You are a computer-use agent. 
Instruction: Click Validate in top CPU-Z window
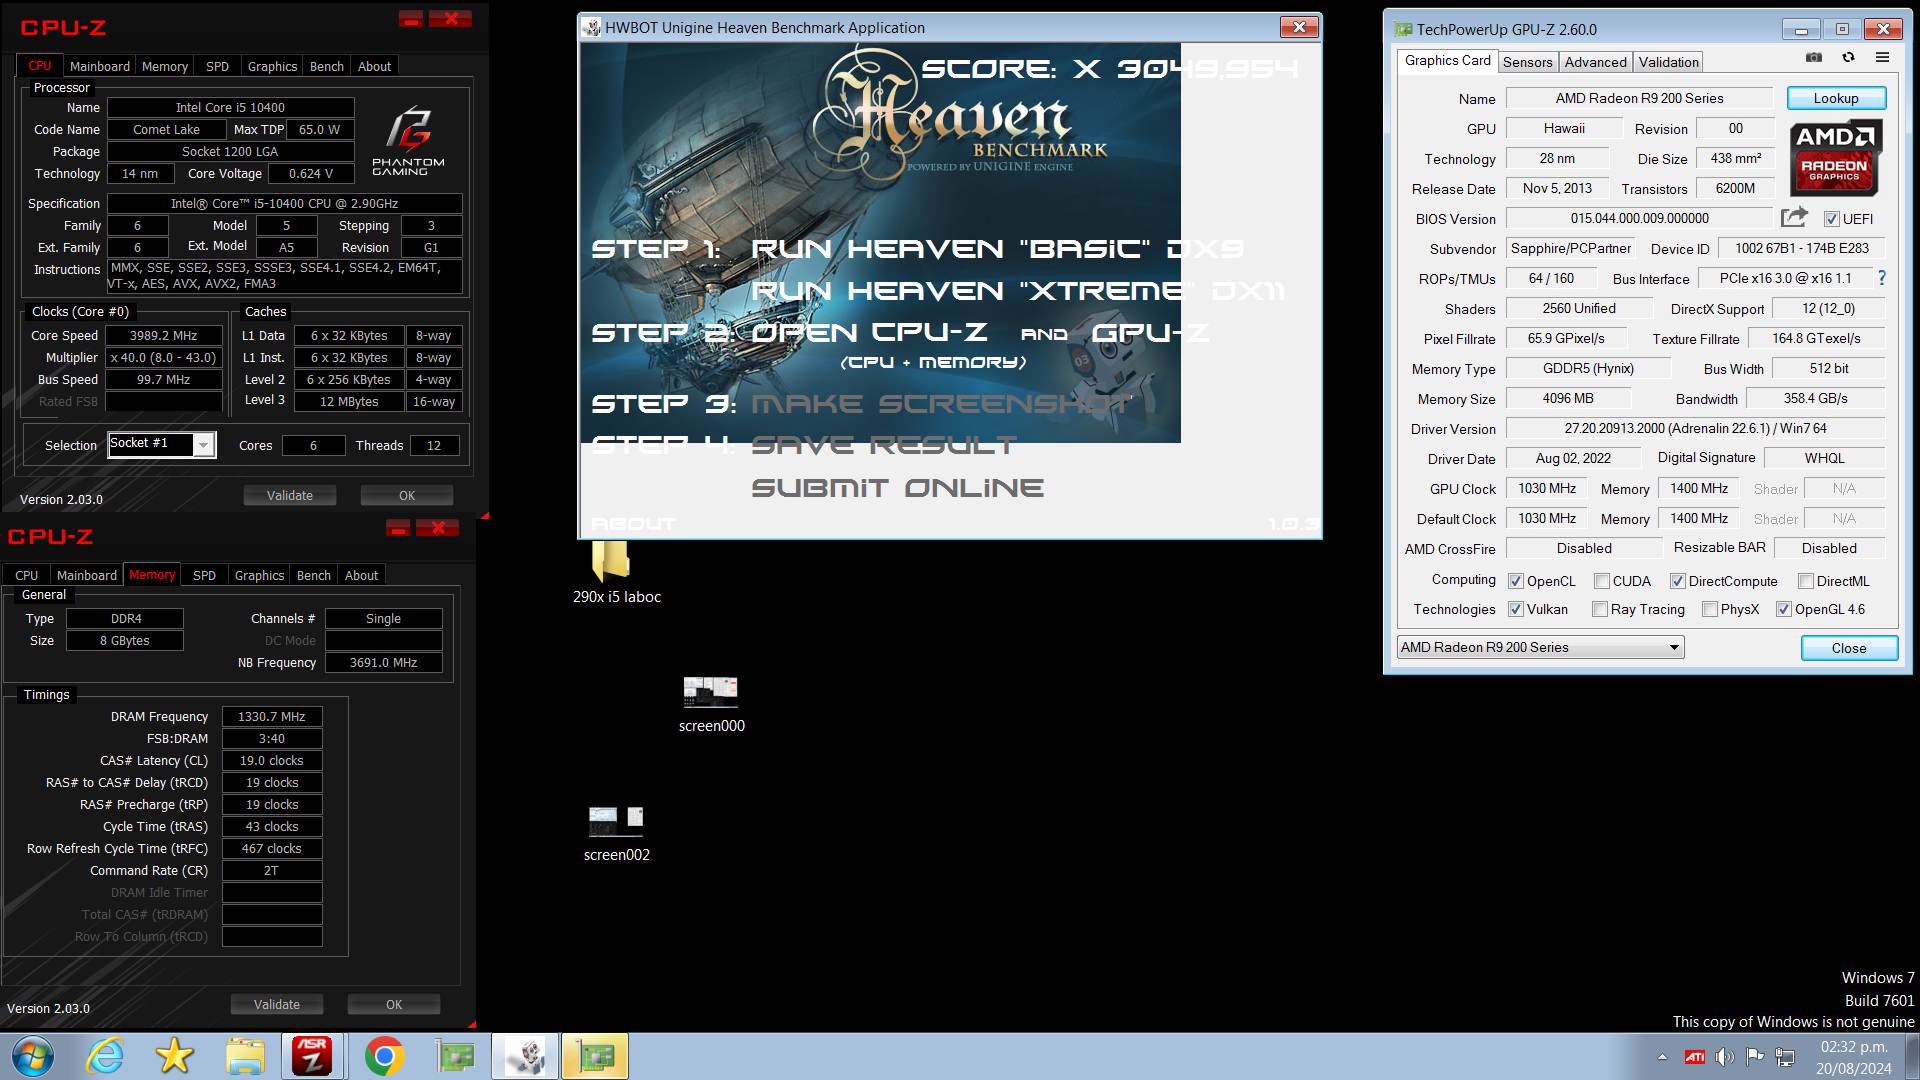[290, 495]
